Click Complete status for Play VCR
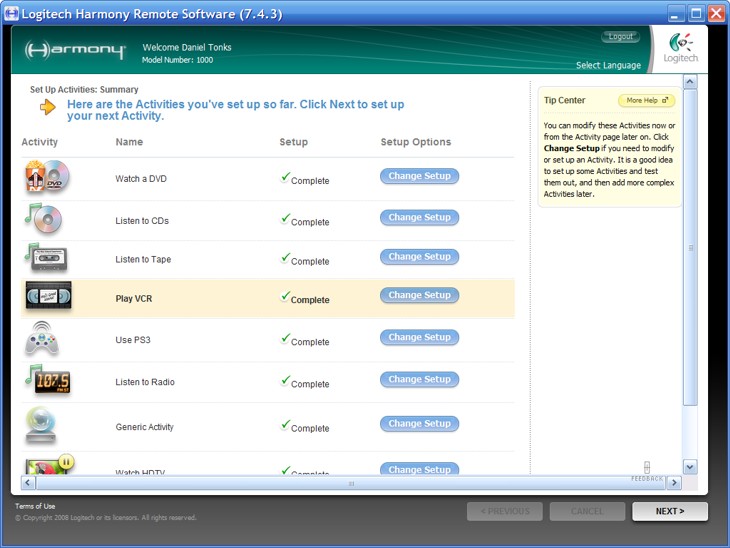 pyautogui.click(x=305, y=298)
